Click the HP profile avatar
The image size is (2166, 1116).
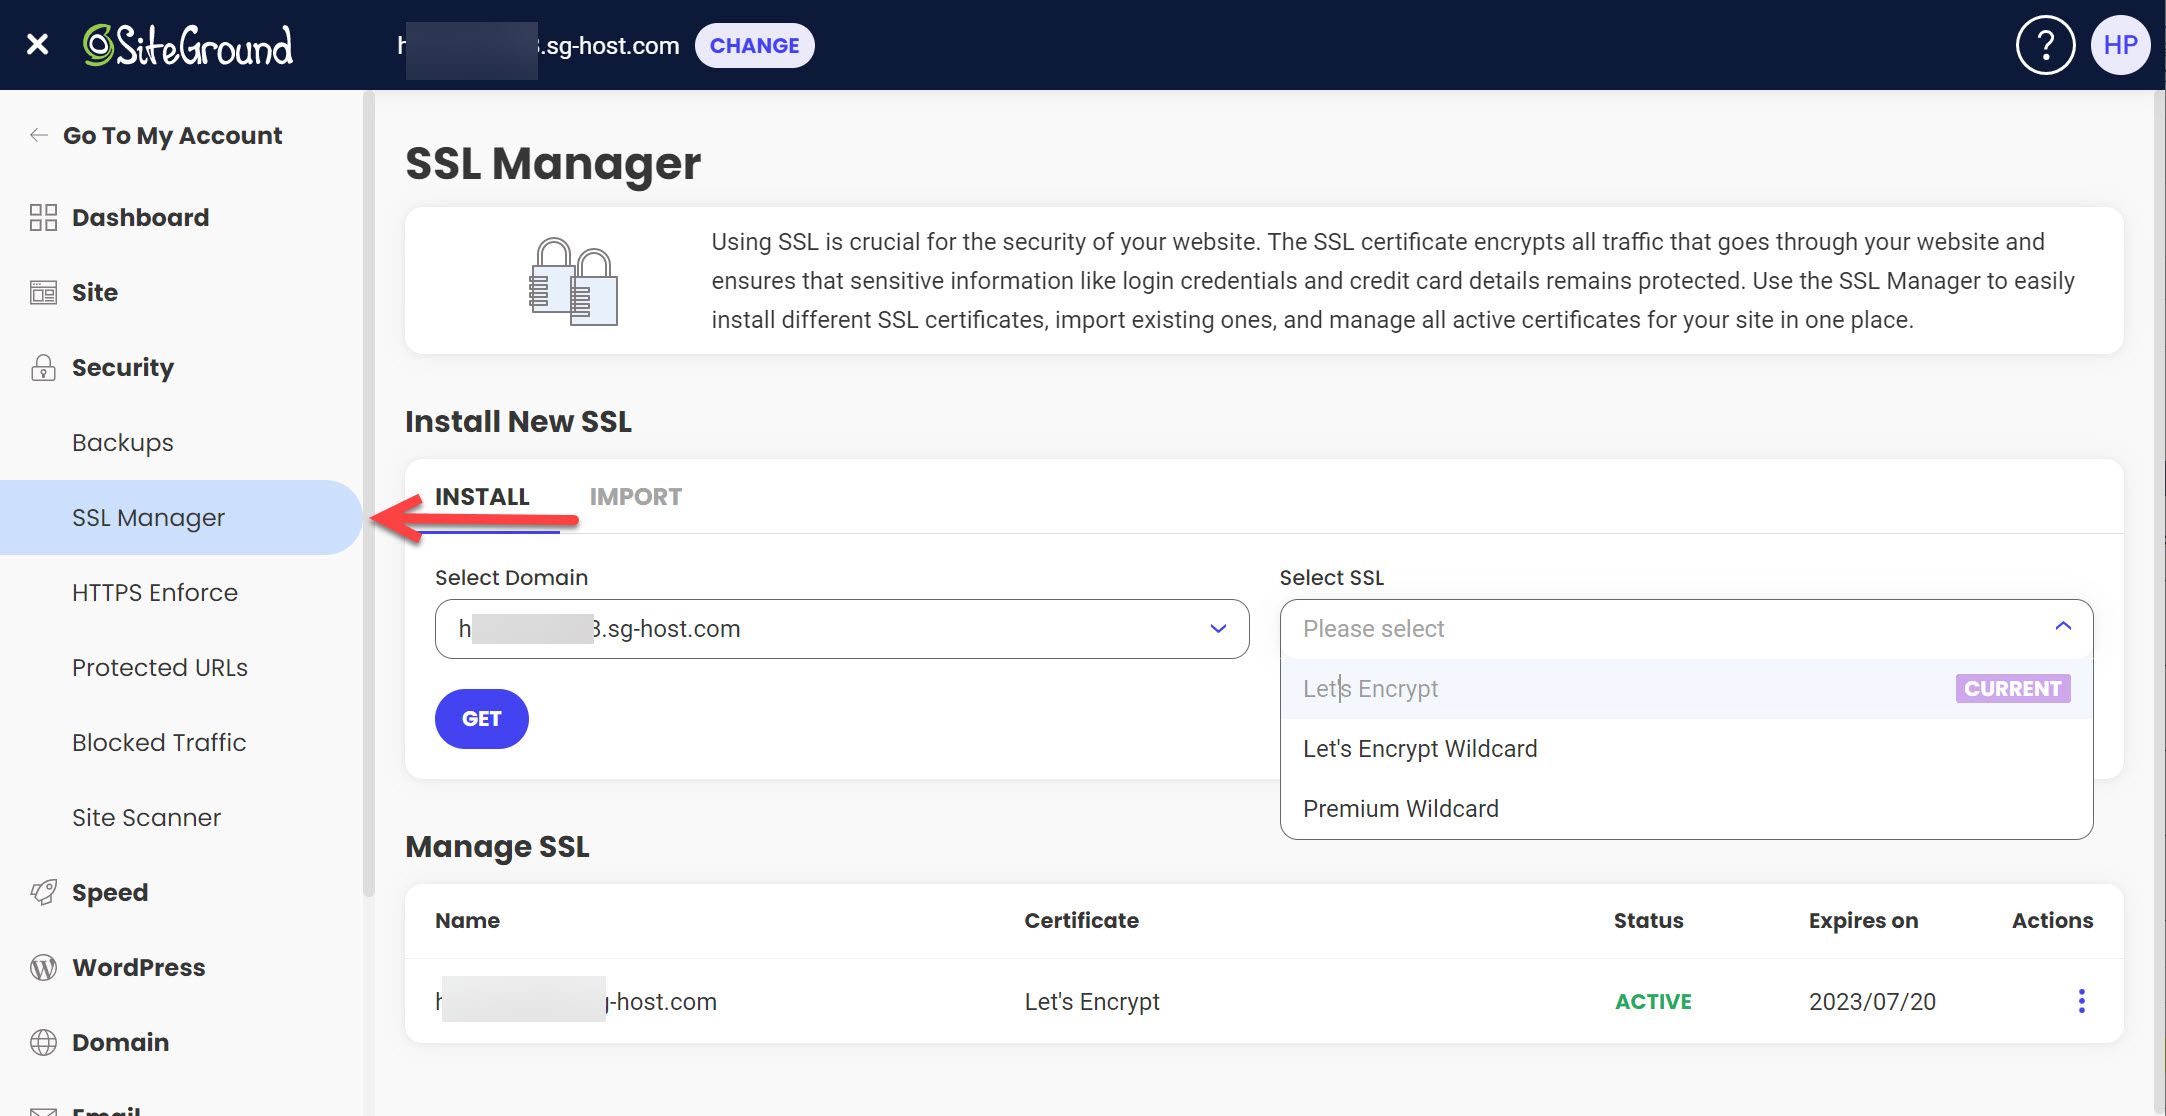(2120, 45)
